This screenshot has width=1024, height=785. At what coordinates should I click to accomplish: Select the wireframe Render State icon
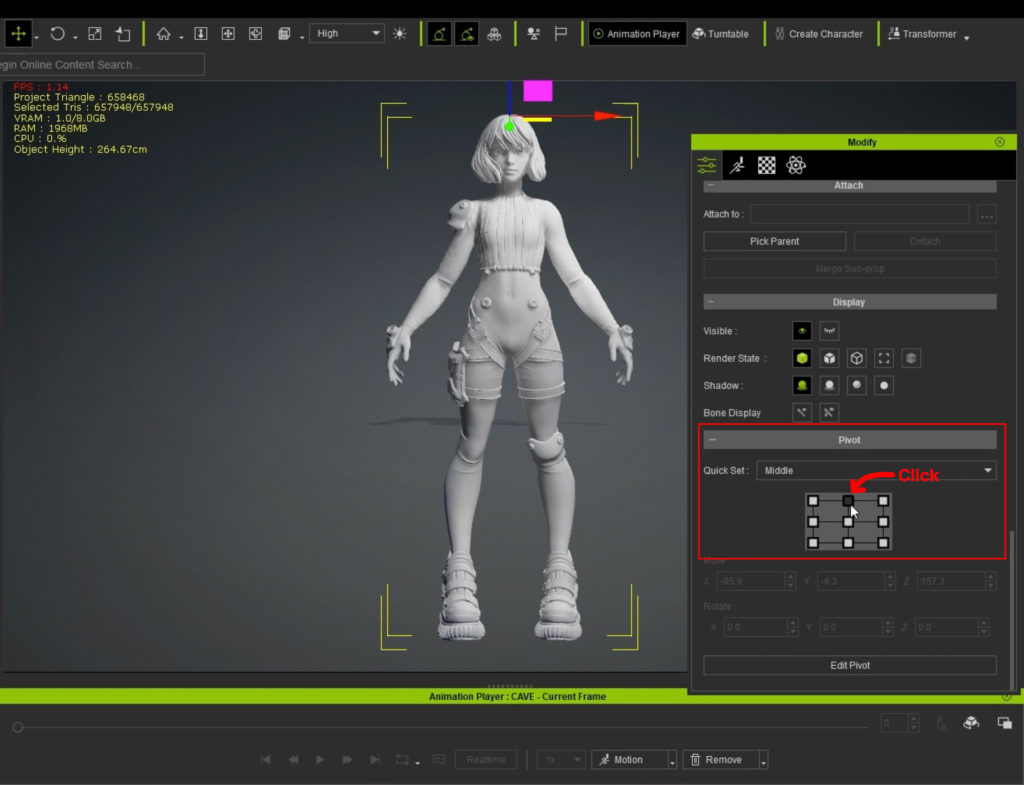856,358
